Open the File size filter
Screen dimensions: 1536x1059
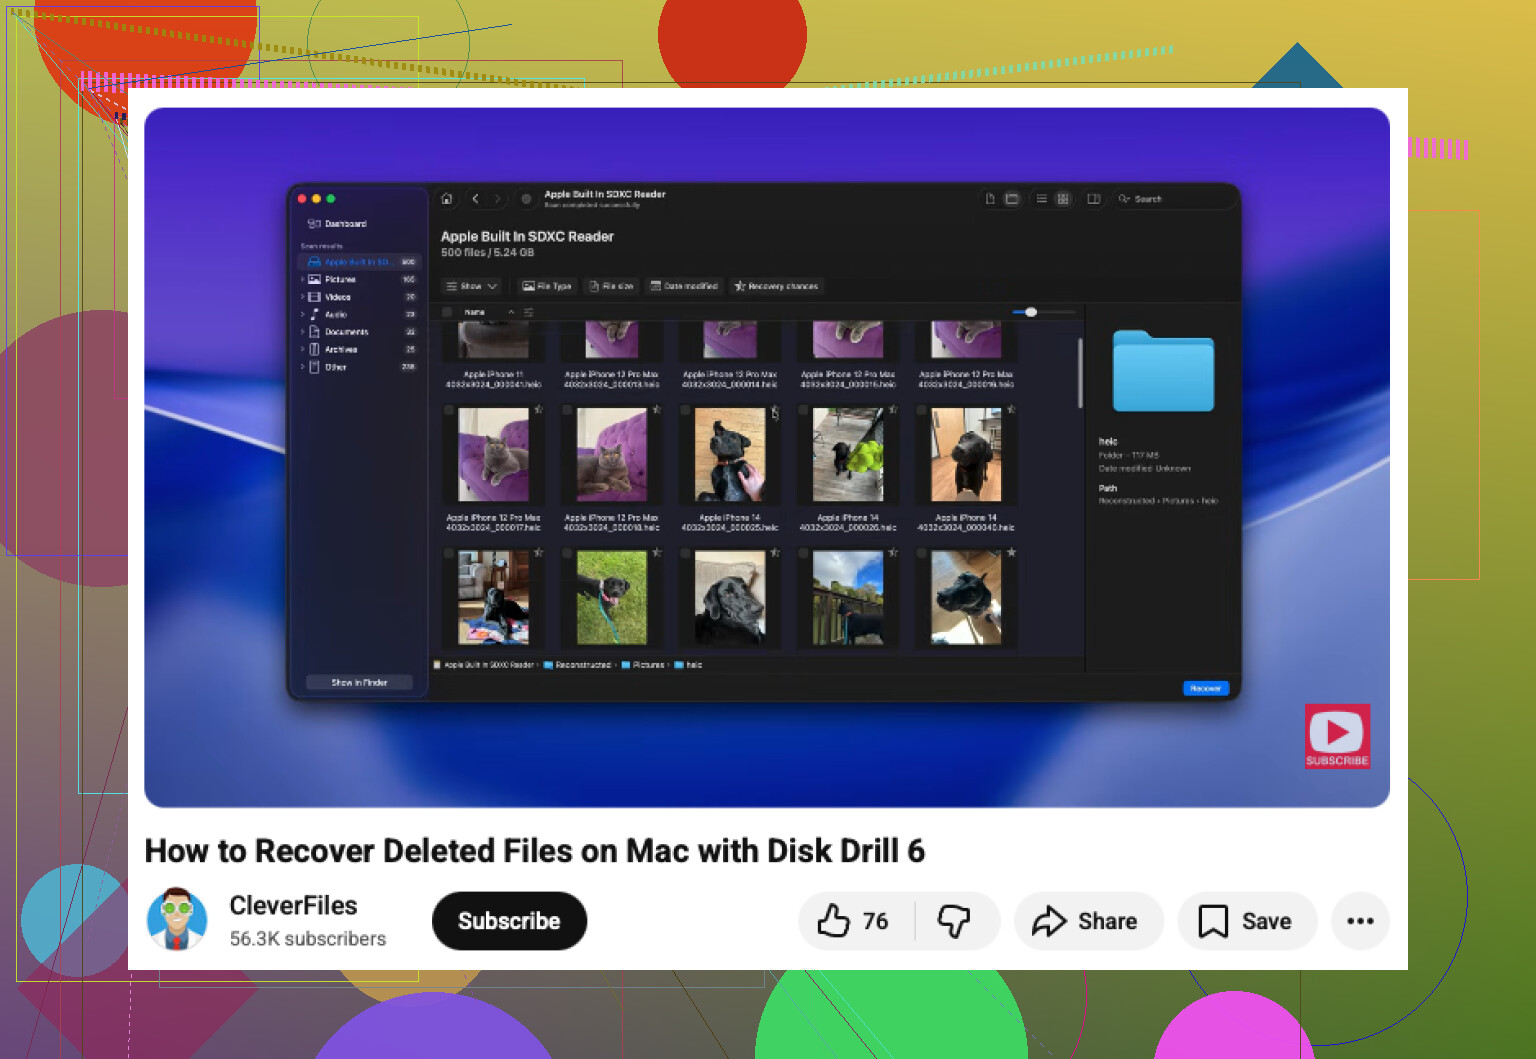(x=611, y=286)
